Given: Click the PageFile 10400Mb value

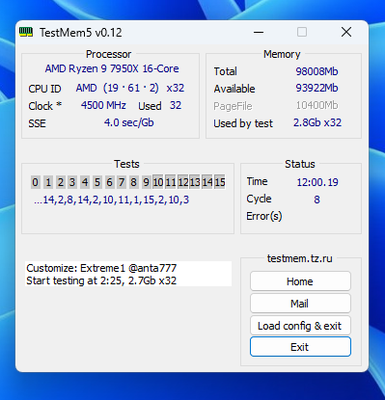Looking at the screenshot, I should click(317, 105).
